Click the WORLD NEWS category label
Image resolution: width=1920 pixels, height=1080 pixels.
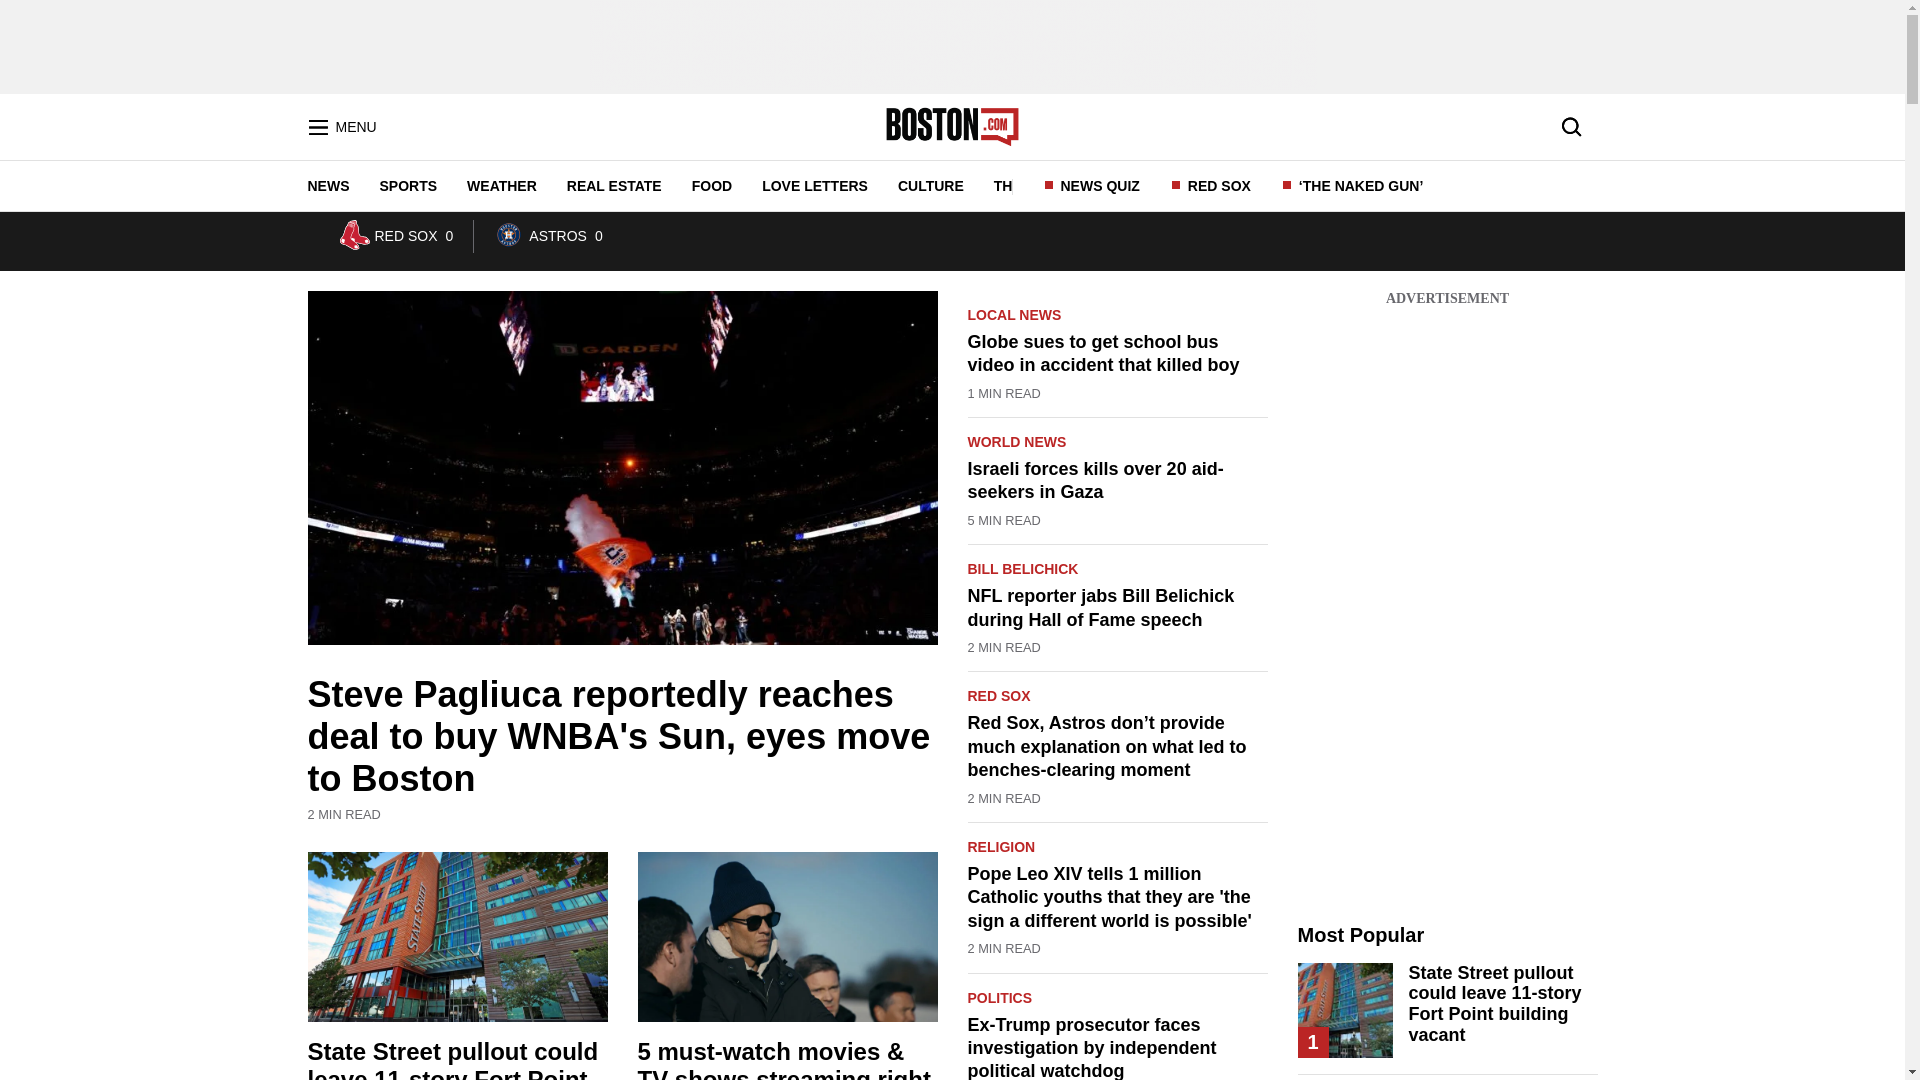[x=1016, y=442]
